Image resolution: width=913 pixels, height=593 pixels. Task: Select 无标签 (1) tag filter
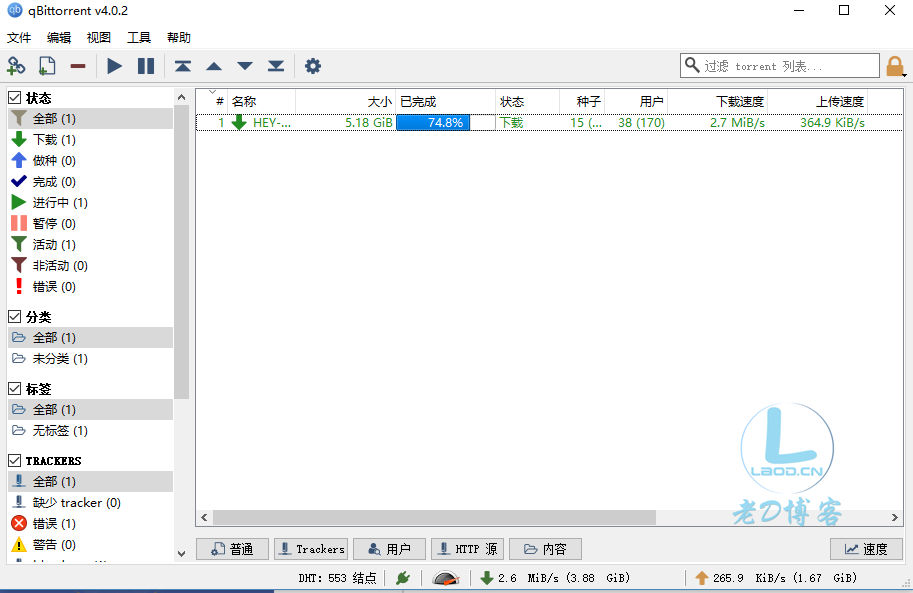[x=91, y=430]
